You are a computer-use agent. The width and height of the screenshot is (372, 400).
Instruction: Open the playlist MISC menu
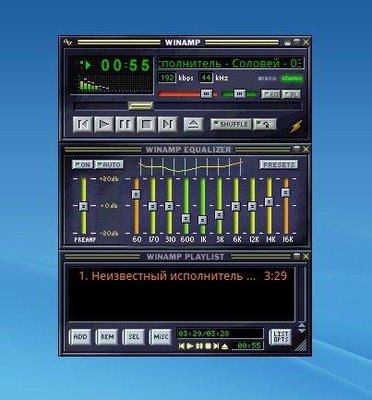[160, 337]
